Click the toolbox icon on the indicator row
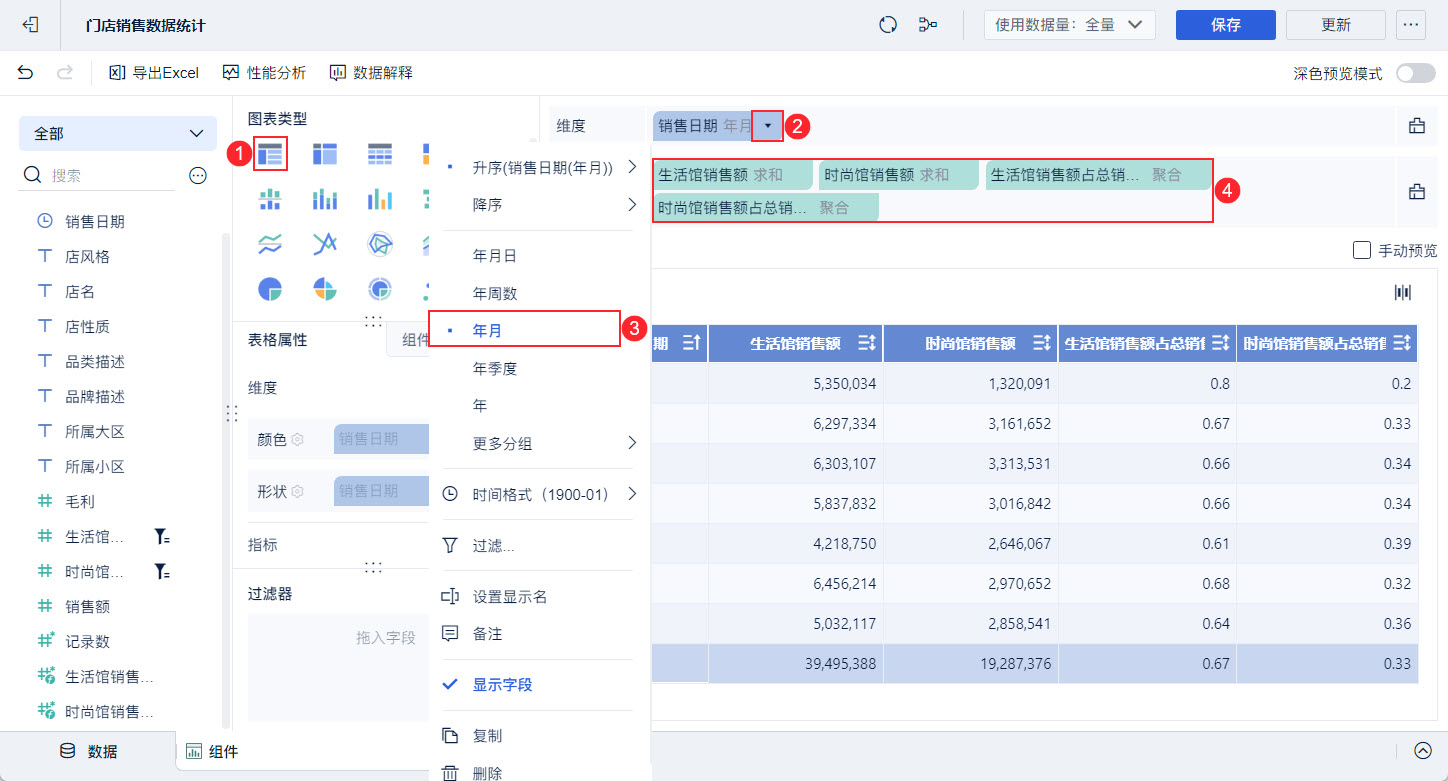This screenshot has width=1448, height=781. [1417, 192]
